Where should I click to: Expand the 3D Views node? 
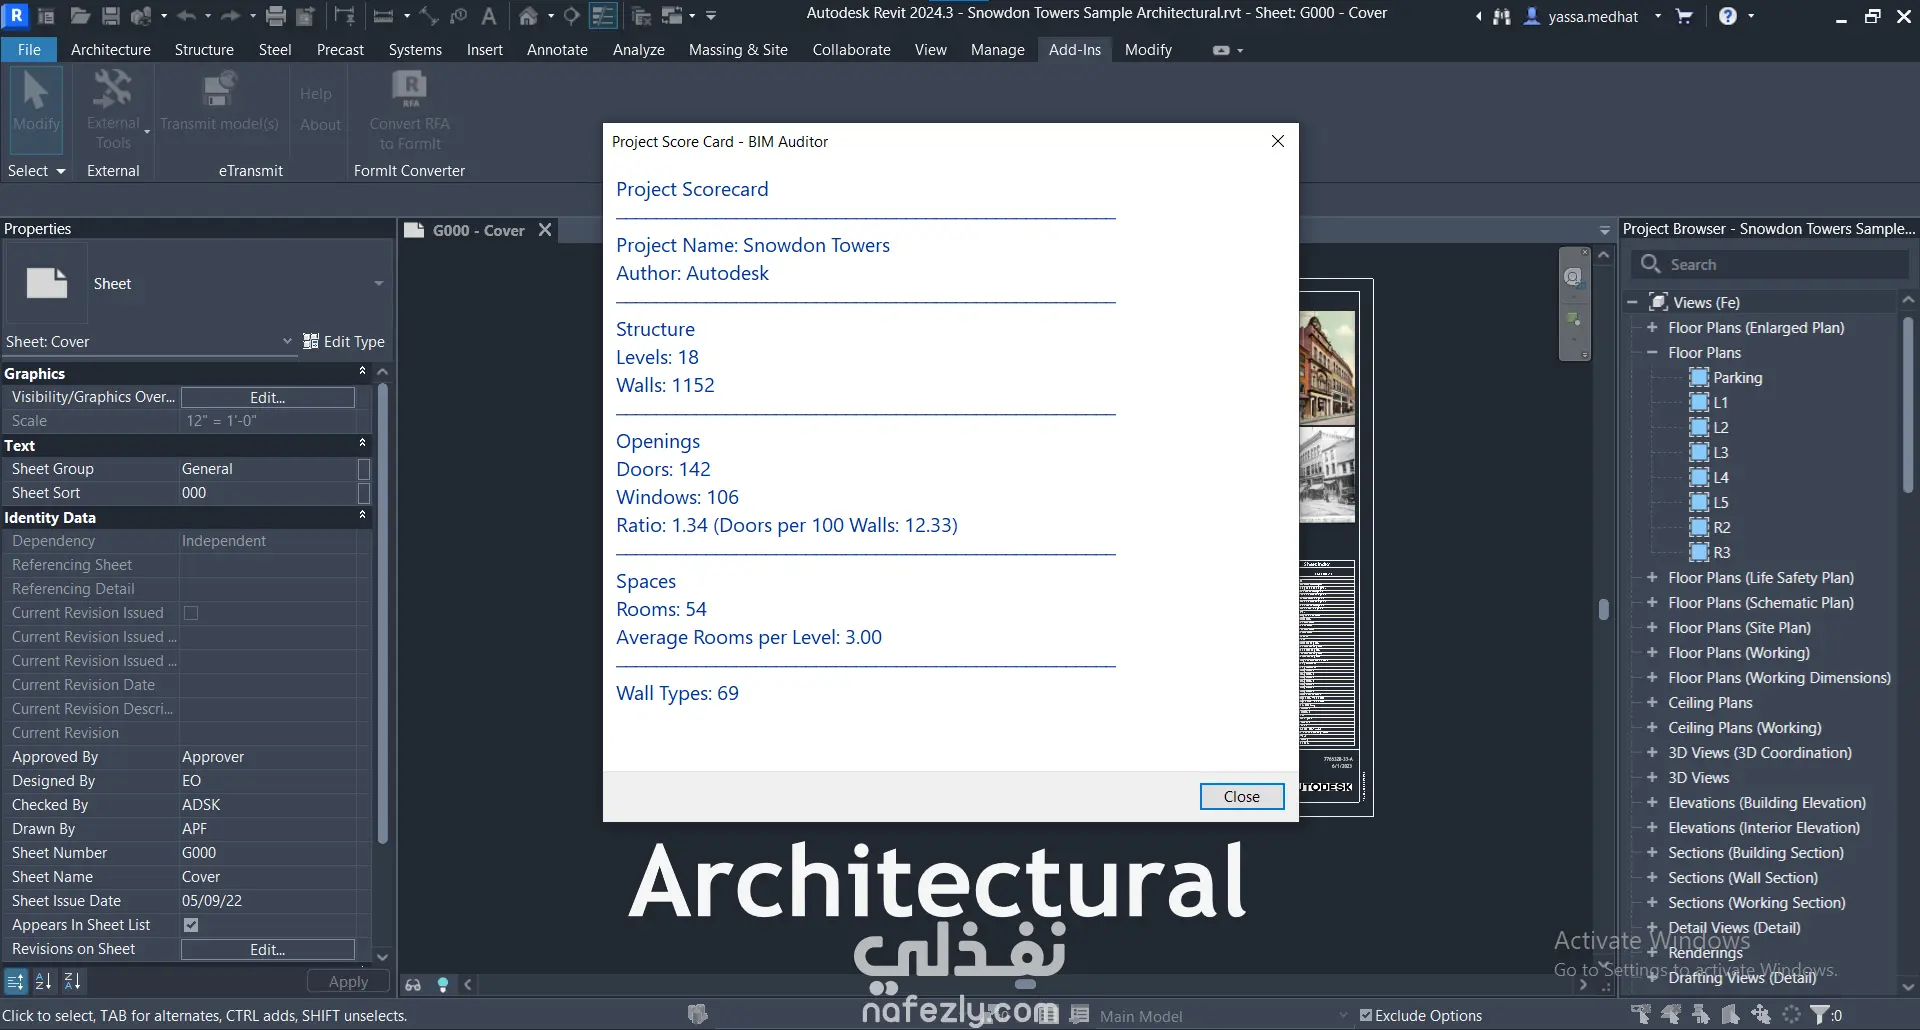[1652, 778]
